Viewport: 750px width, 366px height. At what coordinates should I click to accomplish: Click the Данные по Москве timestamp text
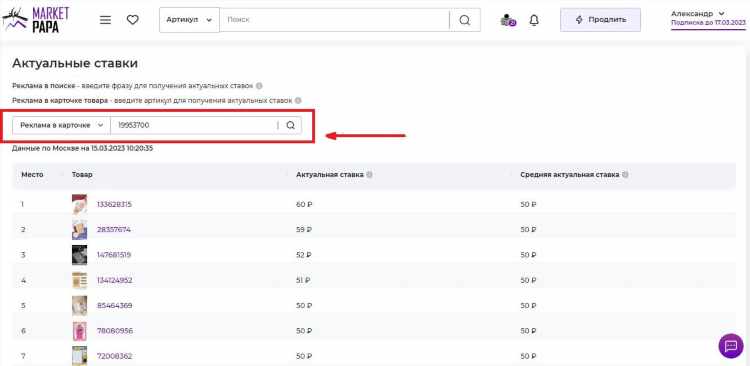(x=83, y=149)
